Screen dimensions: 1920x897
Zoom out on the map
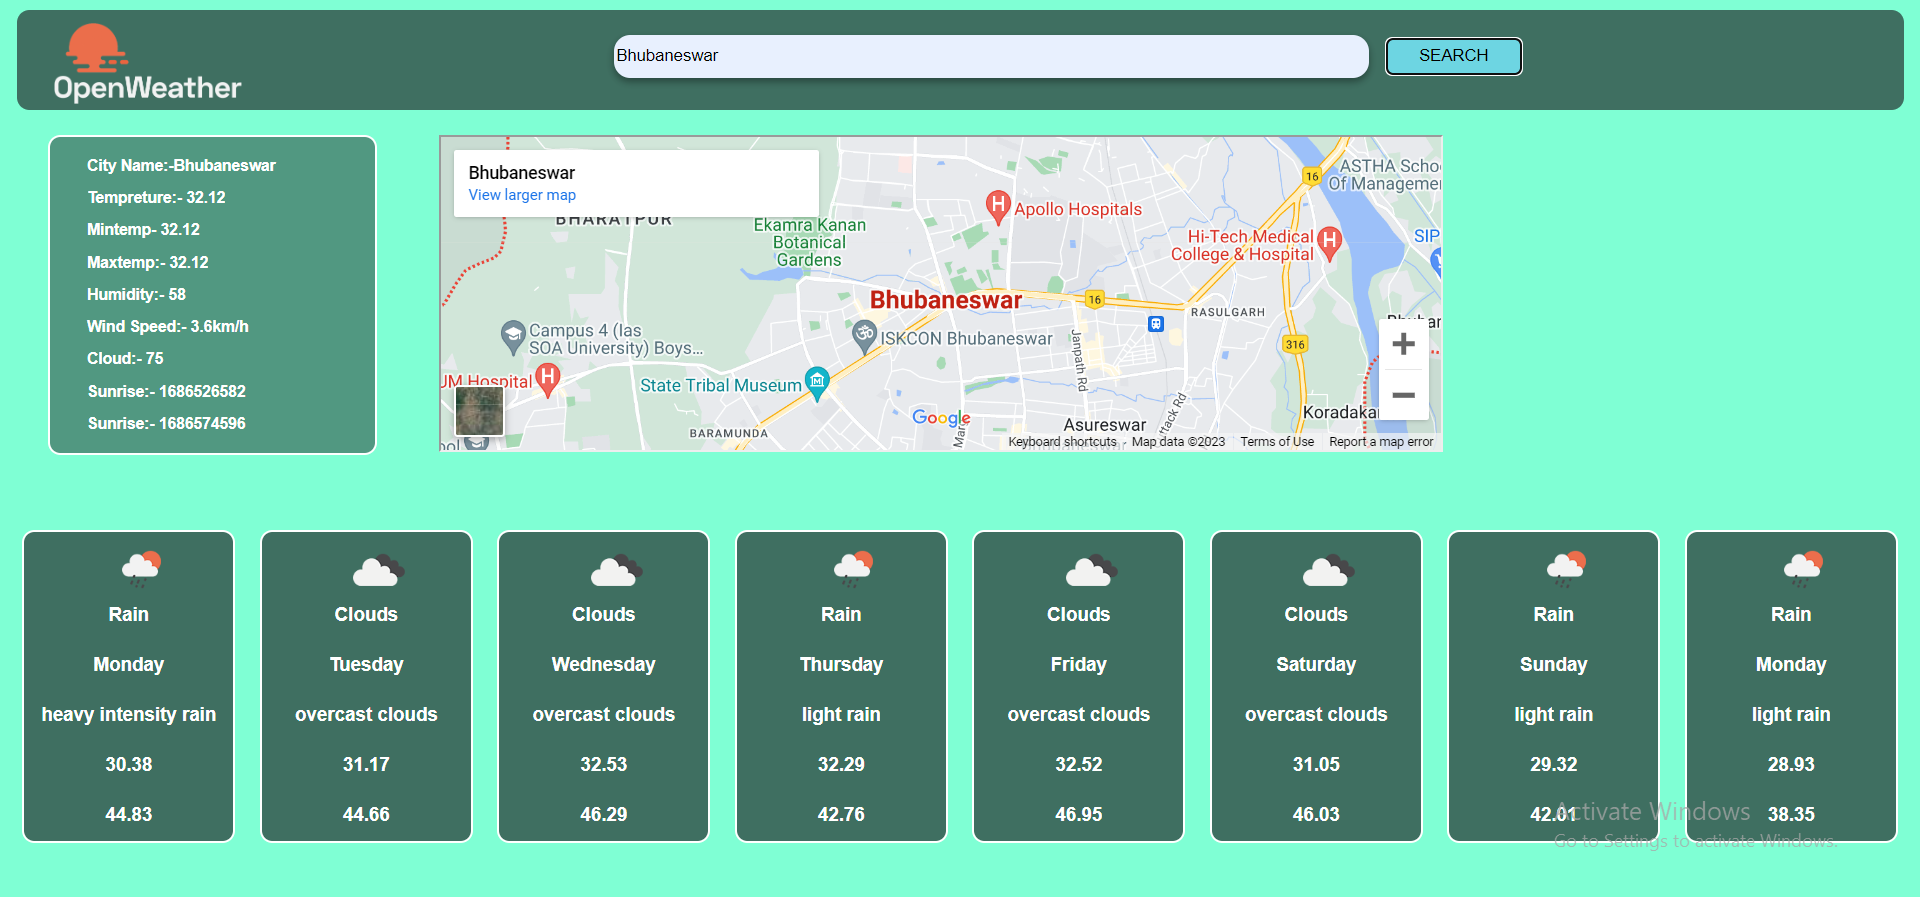click(x=1403, y=395)
